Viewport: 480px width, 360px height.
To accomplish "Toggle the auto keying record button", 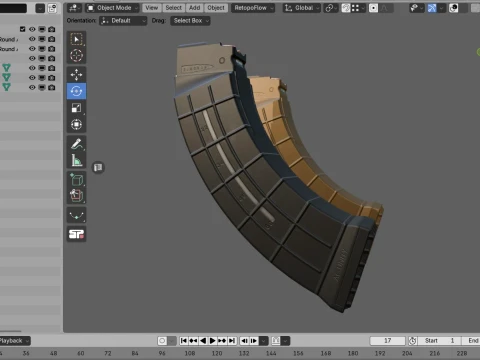I will [x=162, y=341].
